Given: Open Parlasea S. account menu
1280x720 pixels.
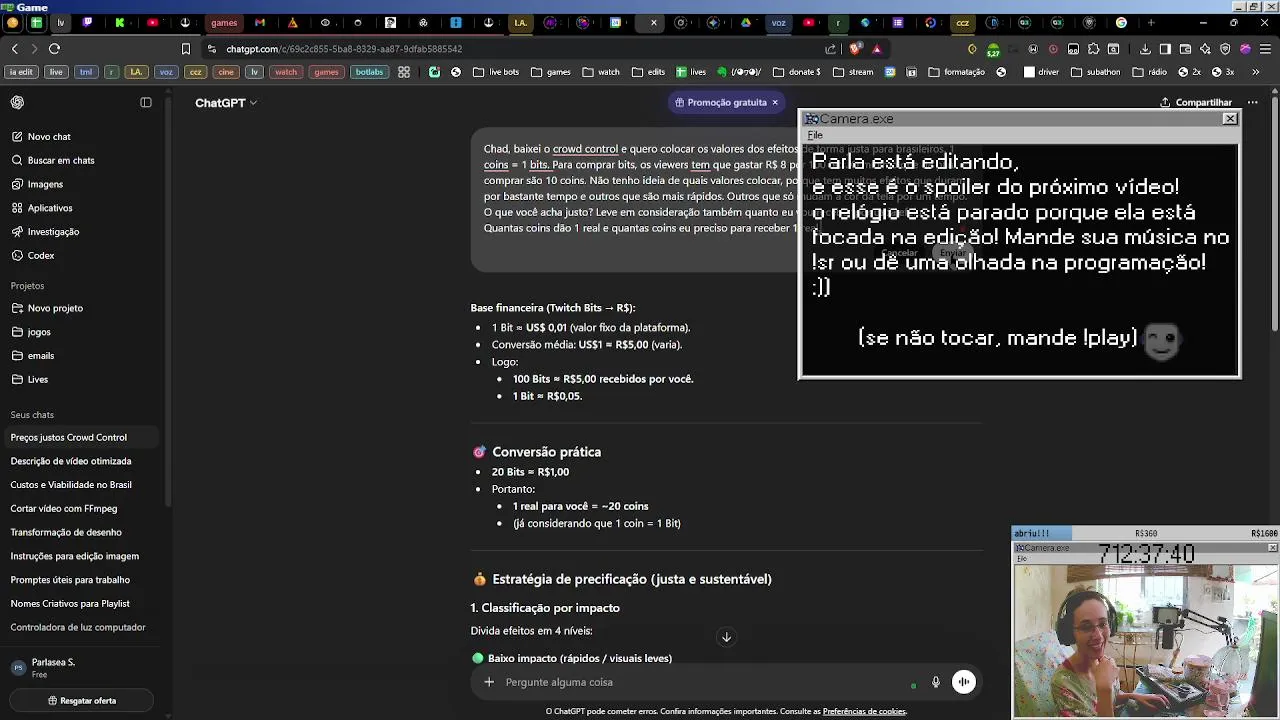Looking at the screenshot, I should [x=80, y=667].
